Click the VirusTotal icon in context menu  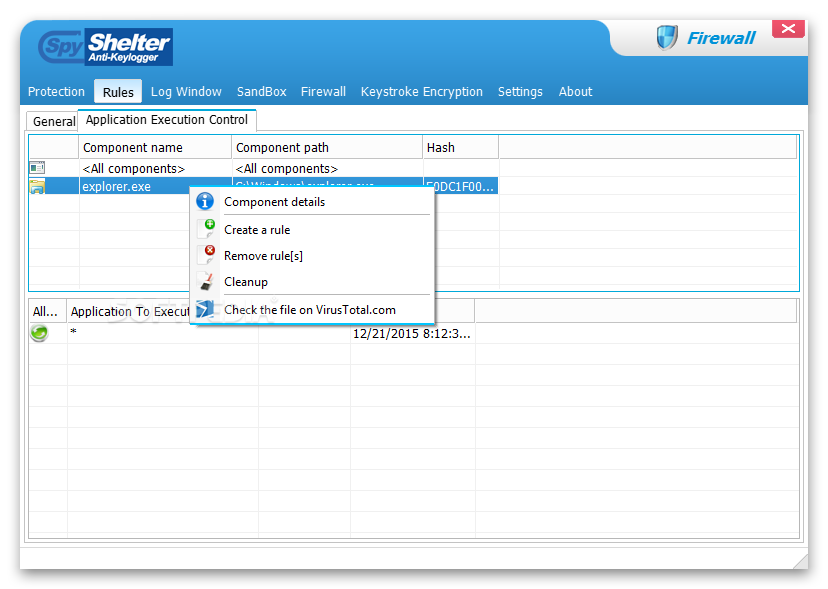(205, 310)
